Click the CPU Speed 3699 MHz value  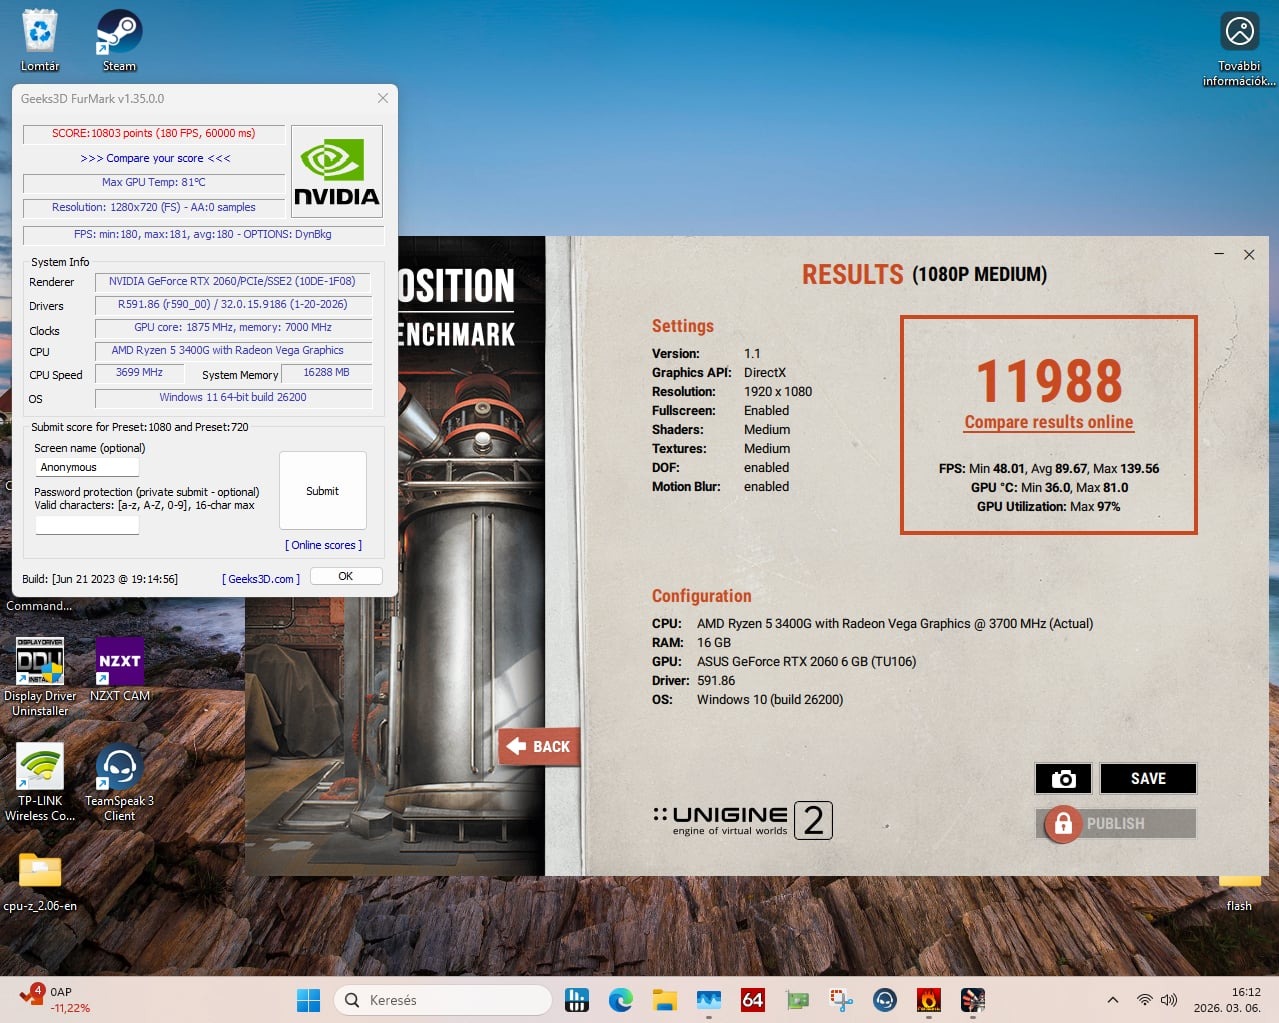pyautogui.click(x=139, y=372)
